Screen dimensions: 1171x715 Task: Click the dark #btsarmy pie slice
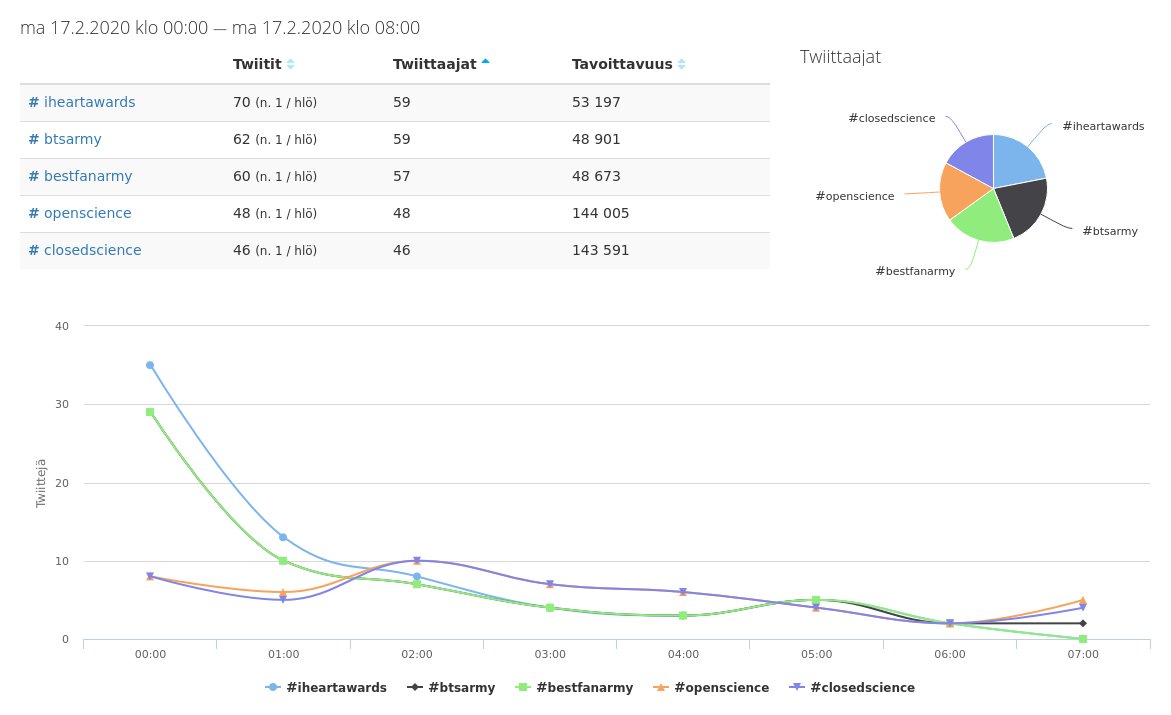click(x=1024, y=206)
